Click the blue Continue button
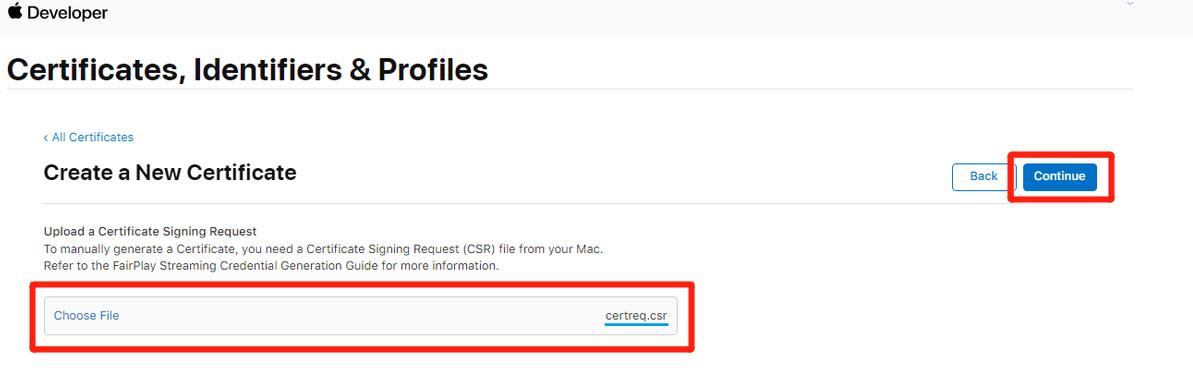Image resolution: width=1193 pixels, height=372 pixels. tap(1059, 176)
